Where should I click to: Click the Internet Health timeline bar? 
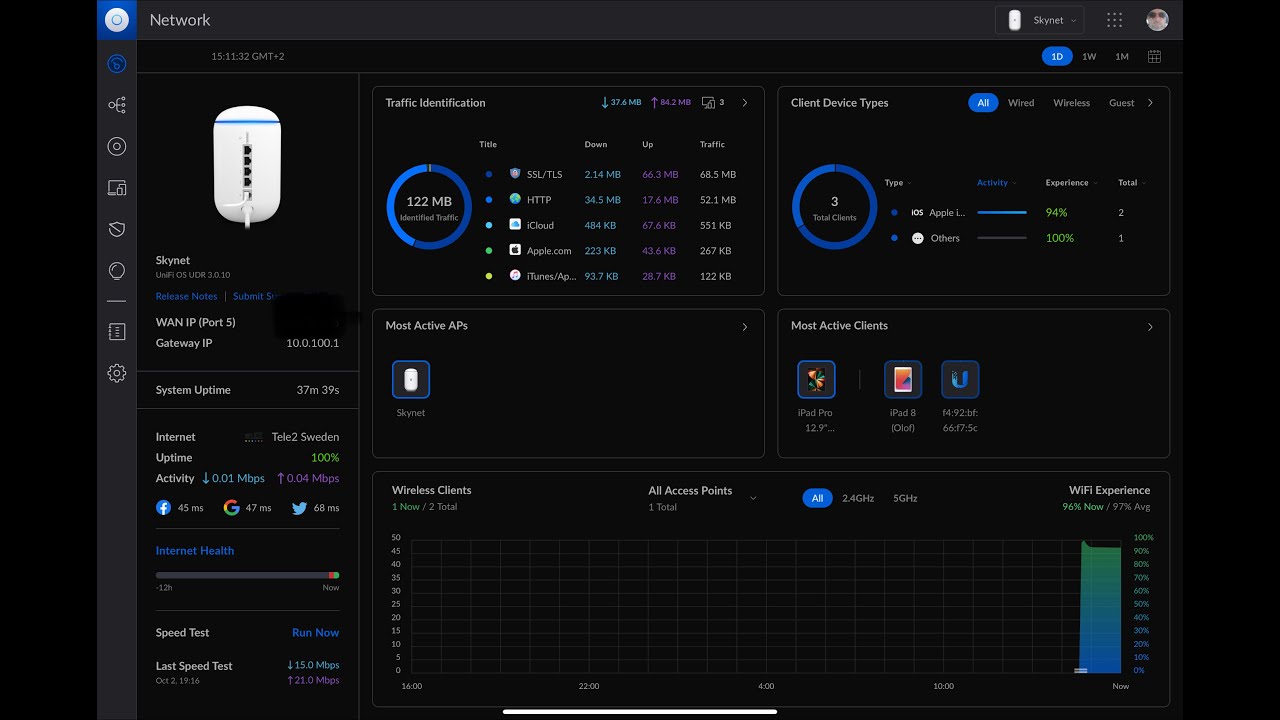pos(247,575)
